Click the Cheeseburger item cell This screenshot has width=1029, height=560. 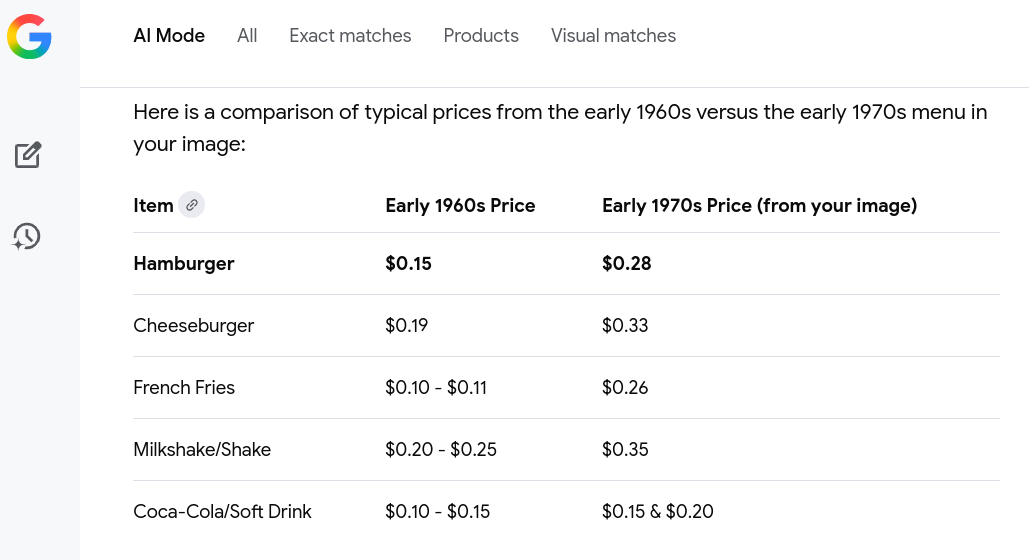[194, 326]
